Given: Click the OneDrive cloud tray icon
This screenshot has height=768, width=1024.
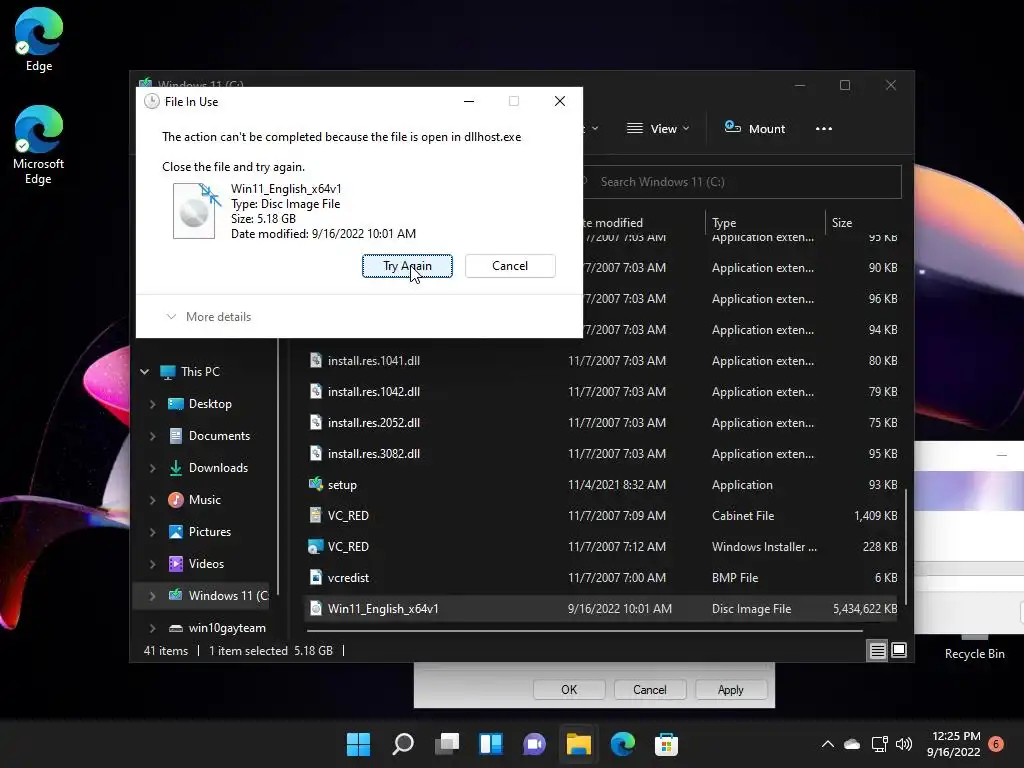Looking at the screenshot, I should [852, 744].
